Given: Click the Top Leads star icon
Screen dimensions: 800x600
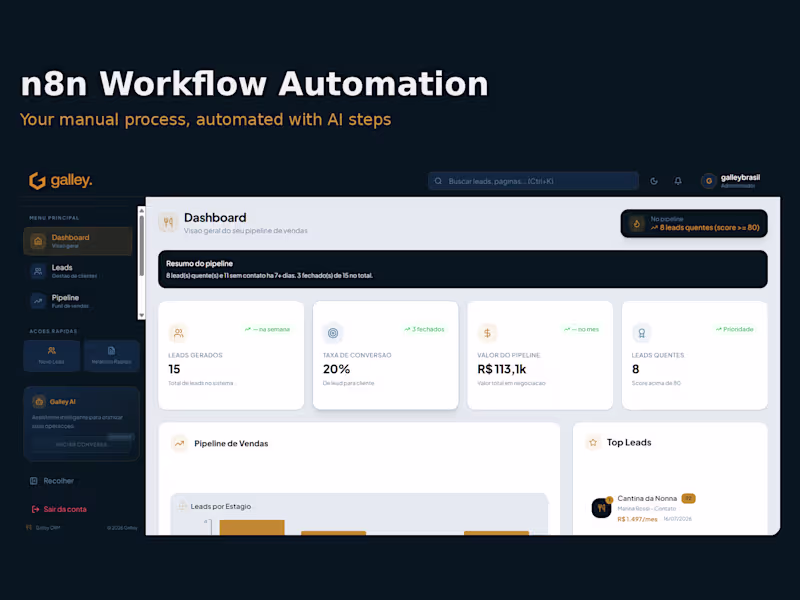Looking at the screenshot, I should pyautogui.click(x=593, y=442).
